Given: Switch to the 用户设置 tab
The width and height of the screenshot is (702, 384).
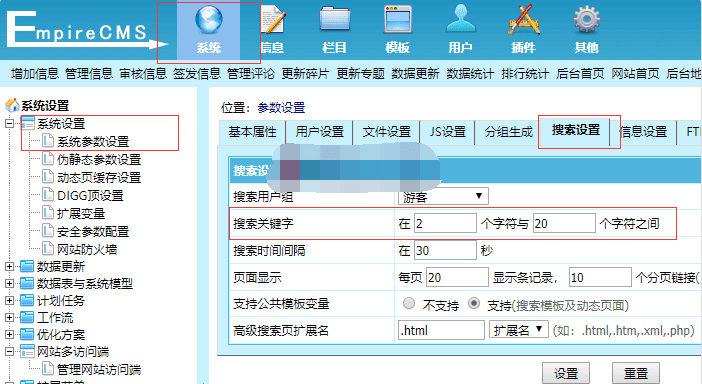Looking at the screenshot, I should tap(319, 132).
